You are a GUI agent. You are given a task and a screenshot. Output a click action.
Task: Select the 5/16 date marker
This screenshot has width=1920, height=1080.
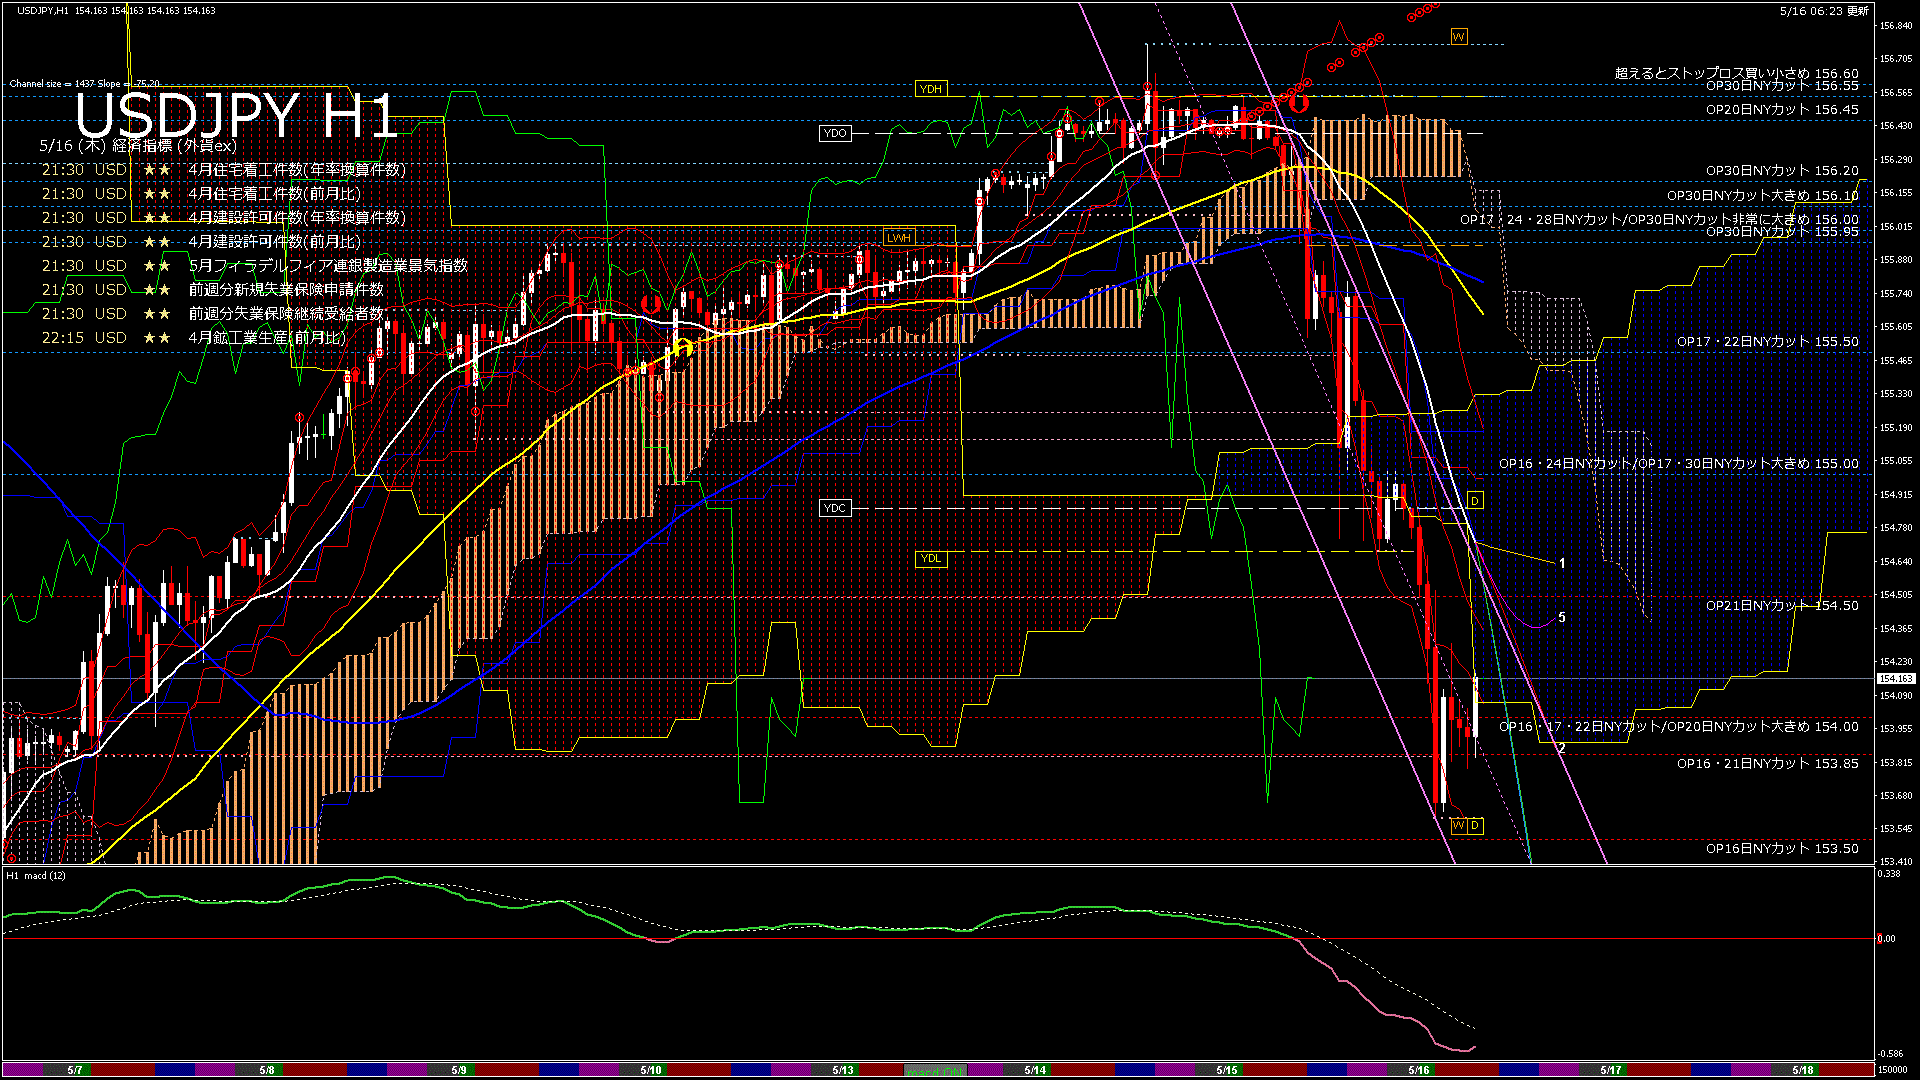[x=1419, y=1070]
